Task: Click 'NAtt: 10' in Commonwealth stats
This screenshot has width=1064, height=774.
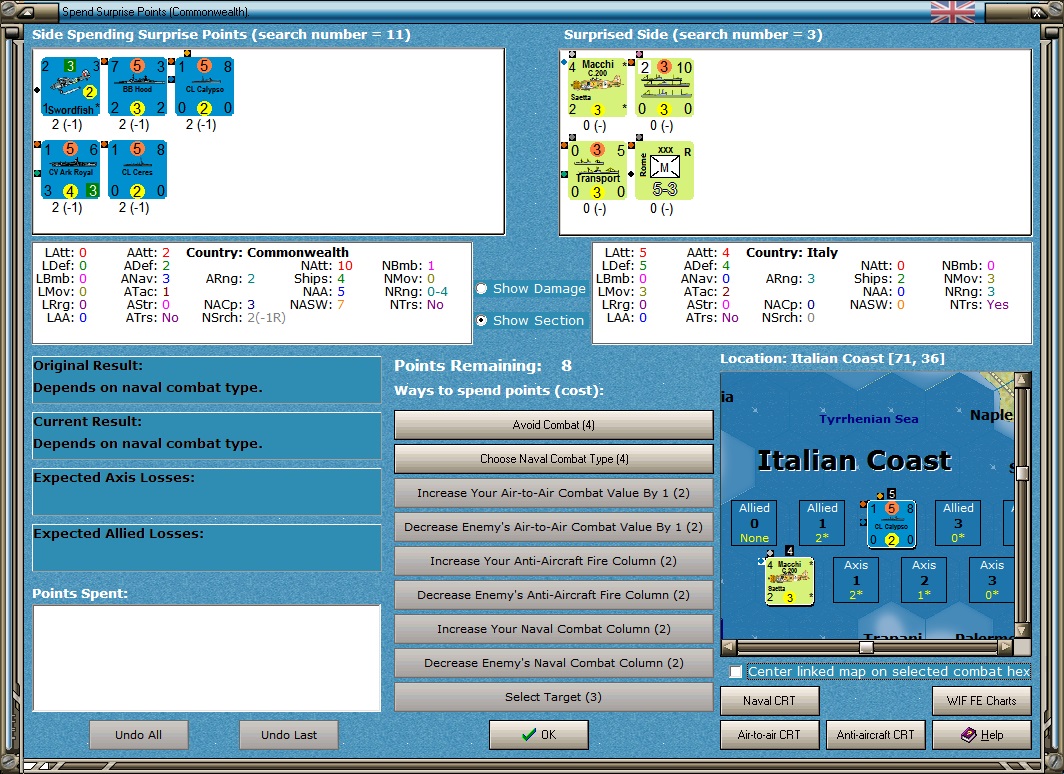Action: pyautogui.click(x=327, y=265)
